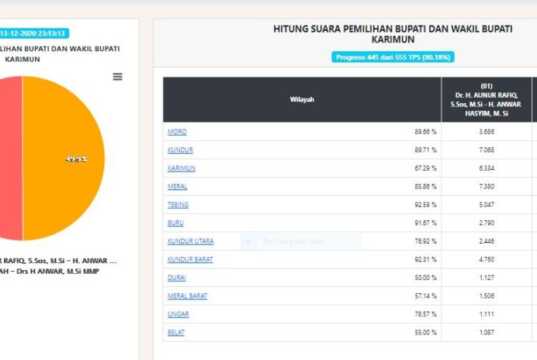This screenshot has height=360, width=537.
Task: Click the 'Wilayah' column header
Action: (302, 99)
